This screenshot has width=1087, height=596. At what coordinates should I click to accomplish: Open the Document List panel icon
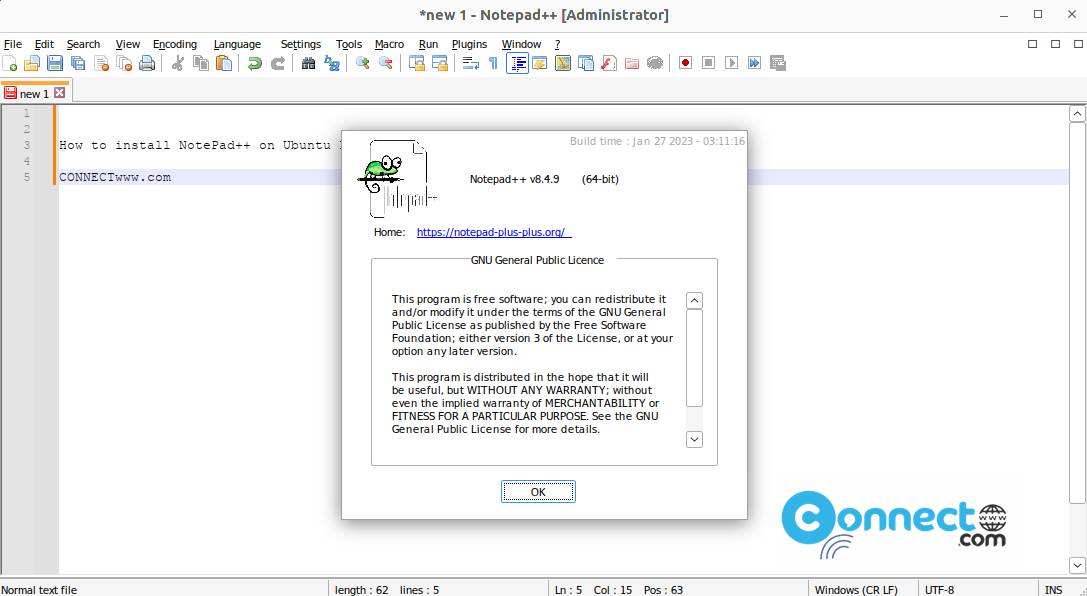pyautogui.click(x=586, y=64)
